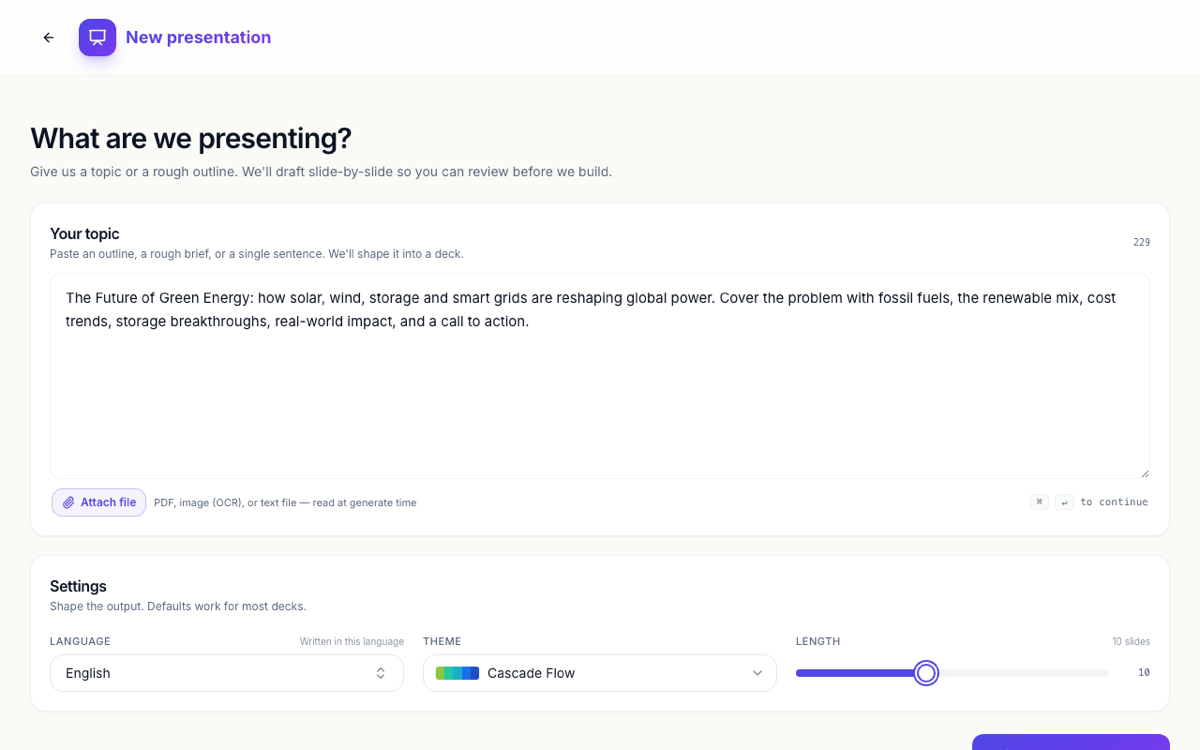The width and height of the screenshot is (1200, 750).
Task: Click the return key shortcut badge
Action: [1064, 502]
